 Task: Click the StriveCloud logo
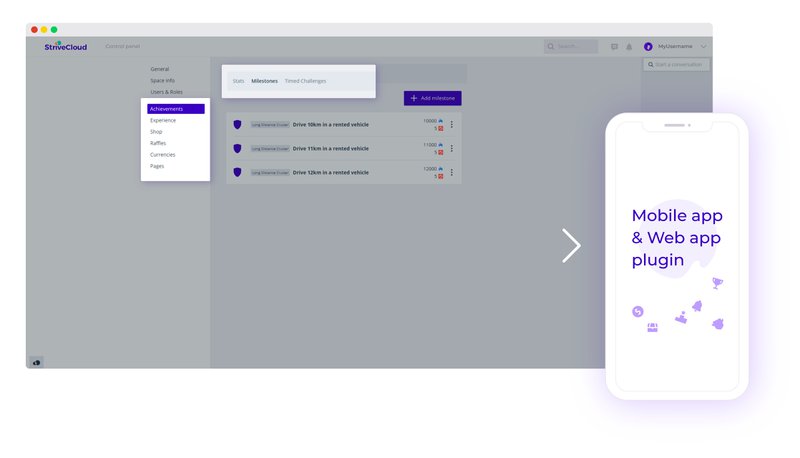[65, 46]
